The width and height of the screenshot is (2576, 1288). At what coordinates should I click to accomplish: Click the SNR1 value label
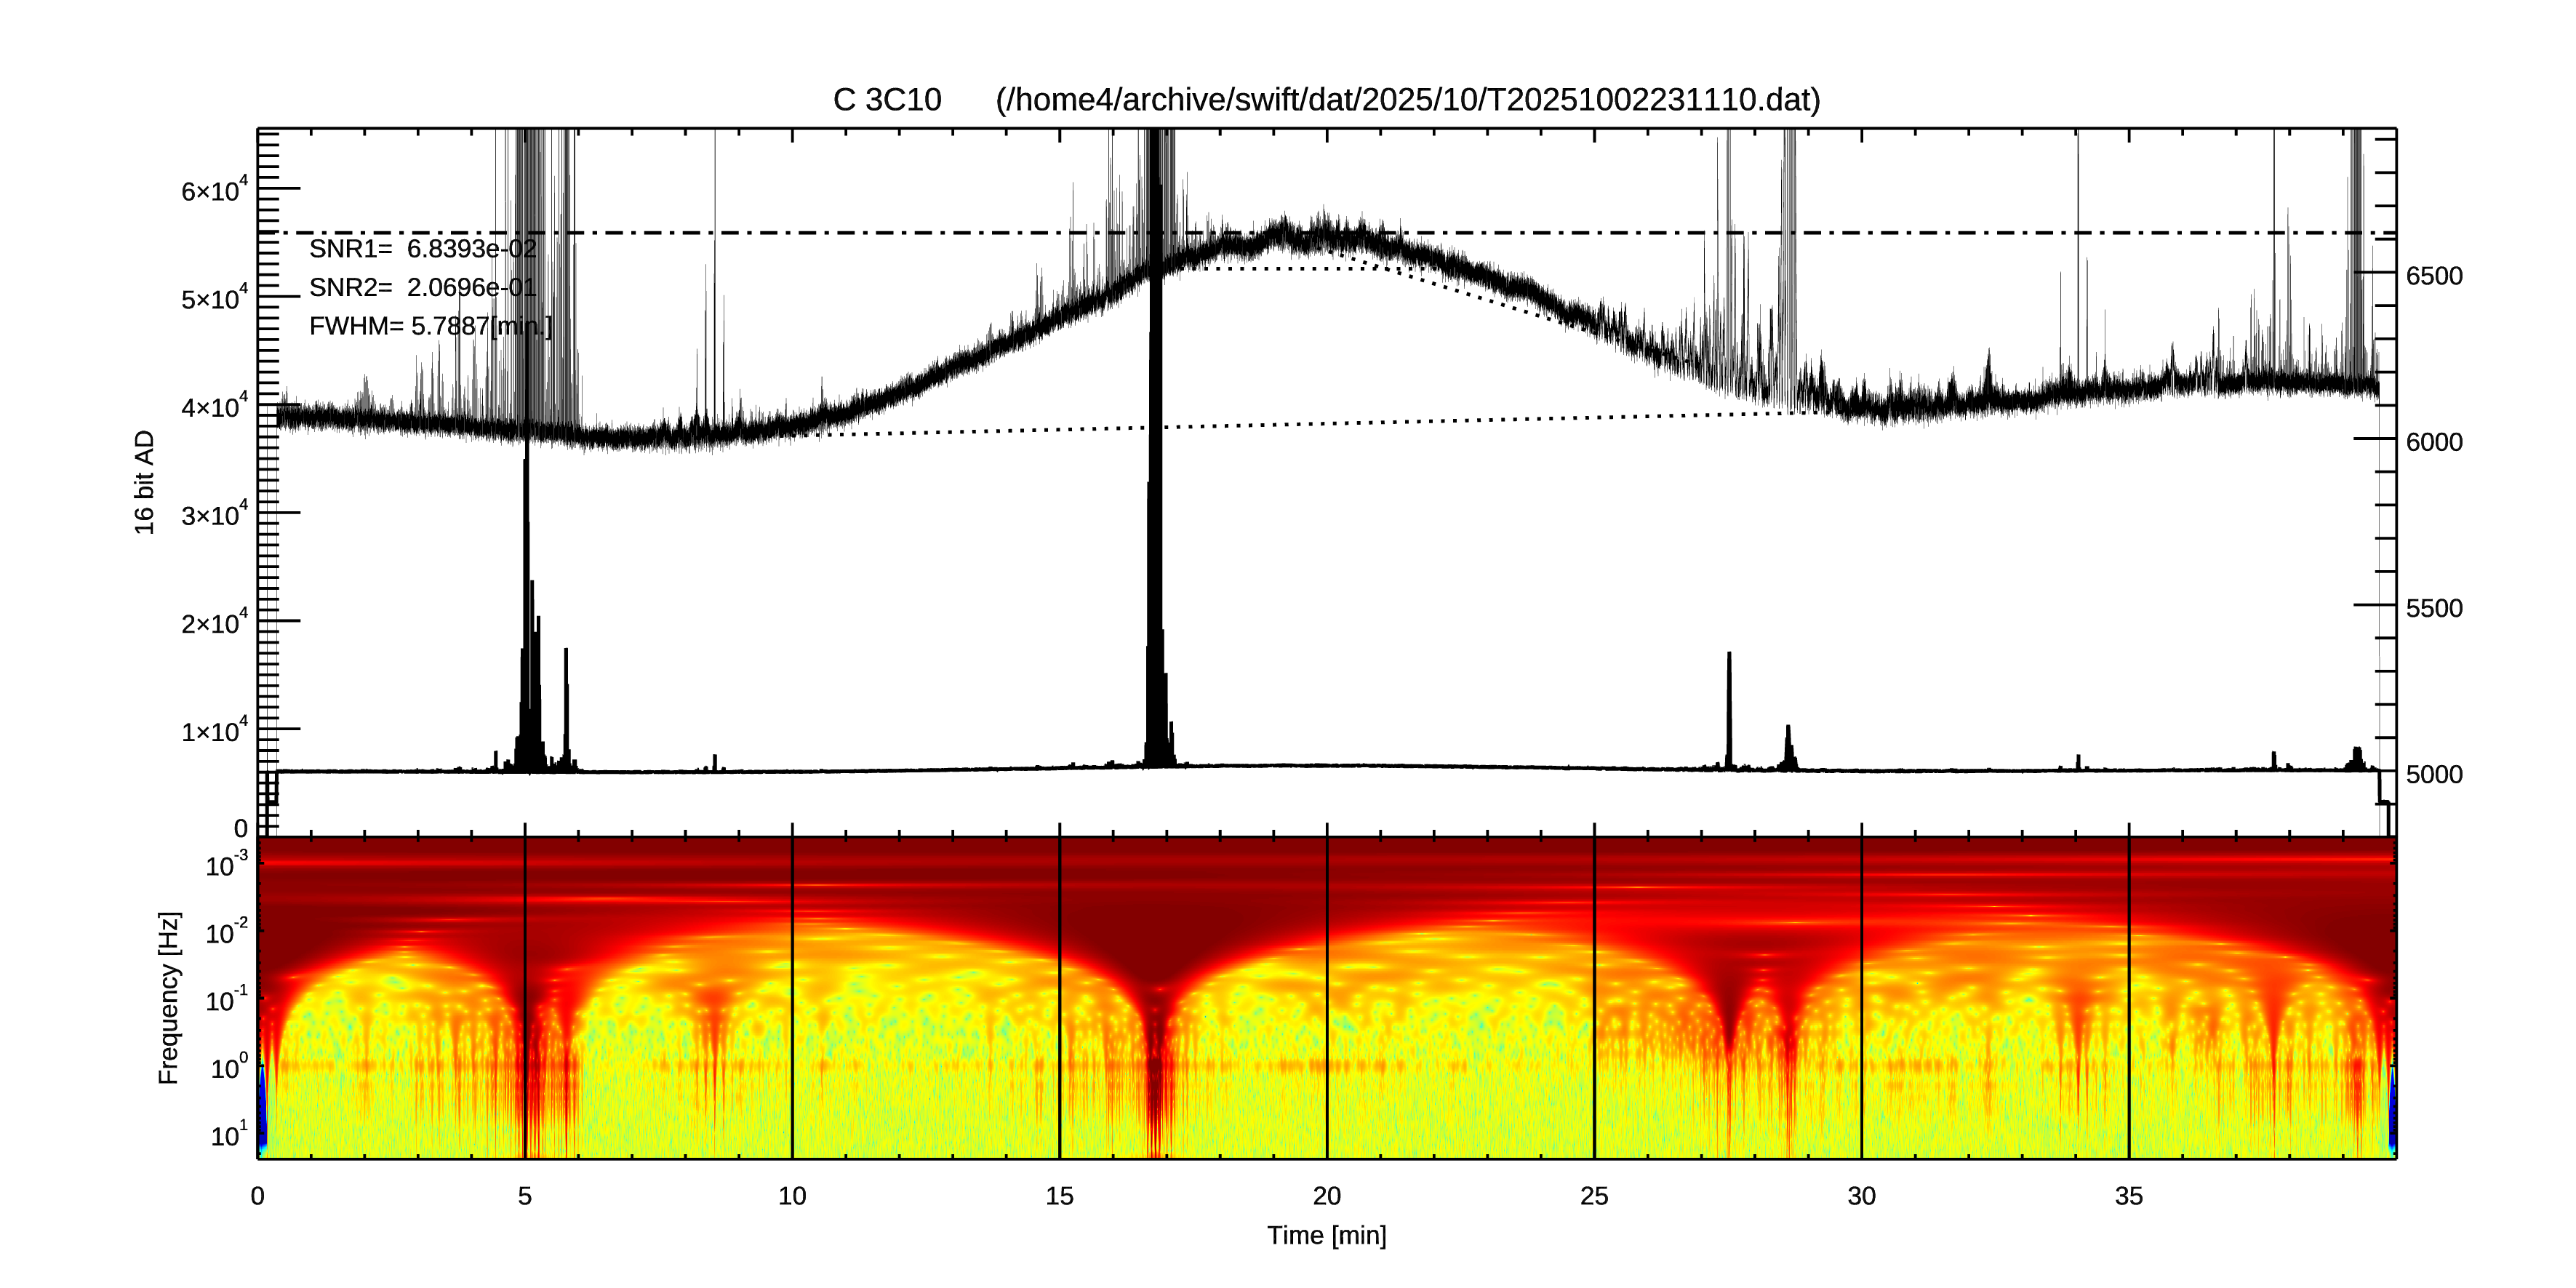[x=412, y=249]
